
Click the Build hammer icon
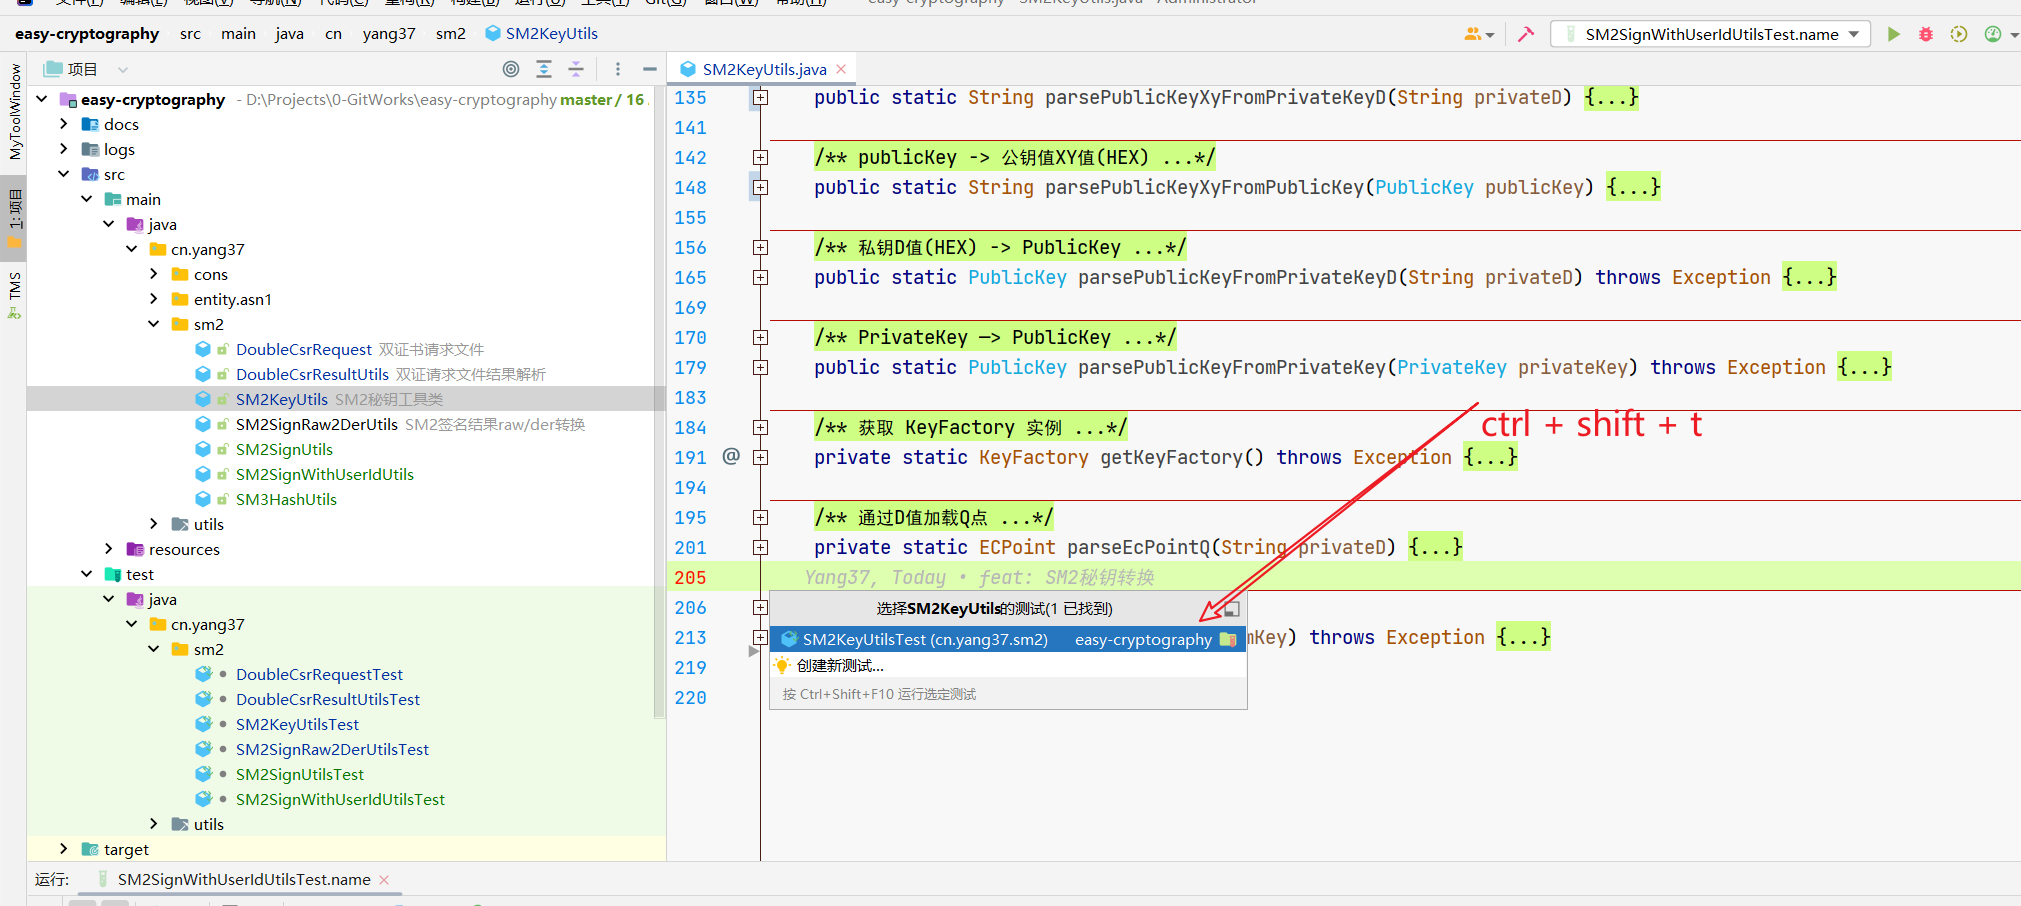coord(1526,34)
